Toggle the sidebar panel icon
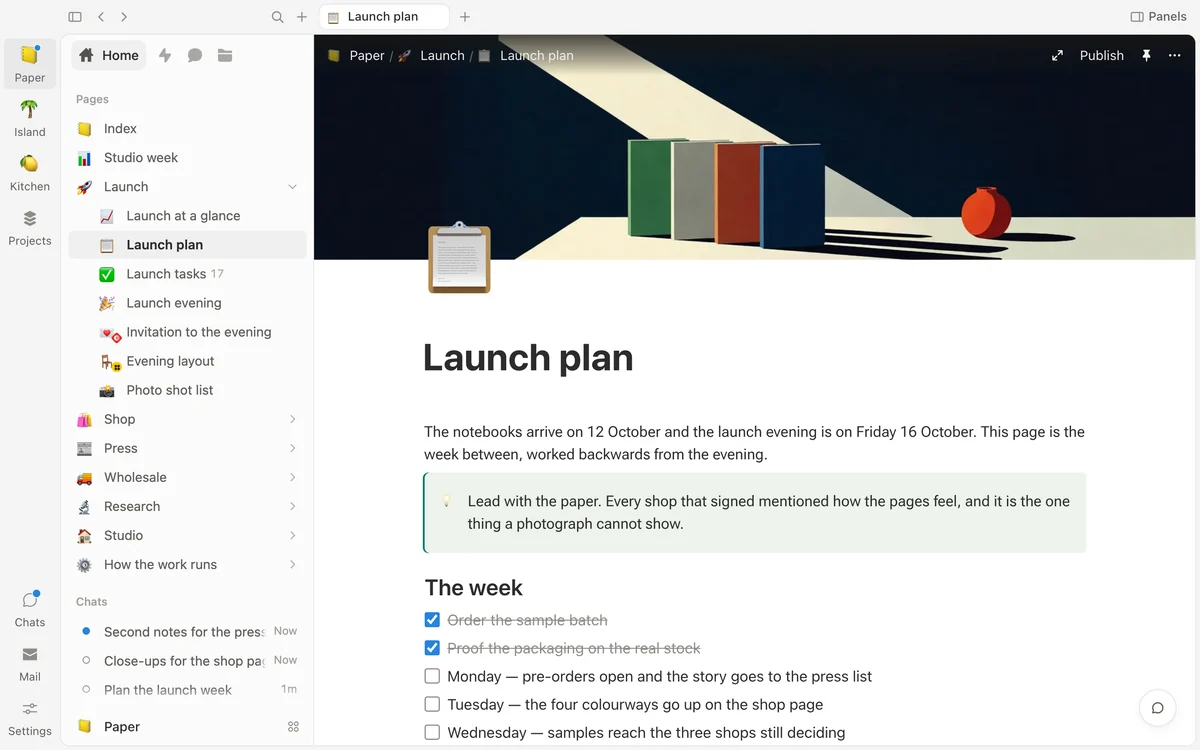 [x=75, y=17]
